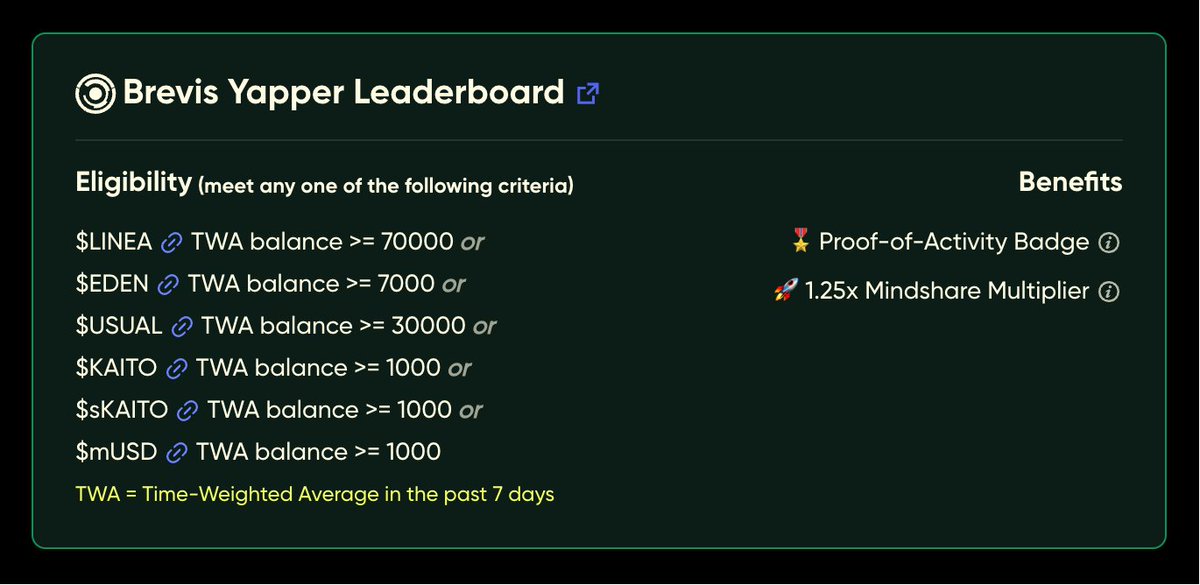This screenshot has height=585, width=1200.
Task: Open the chain link icon next to $KAITO
Action: tap(176, 368)
